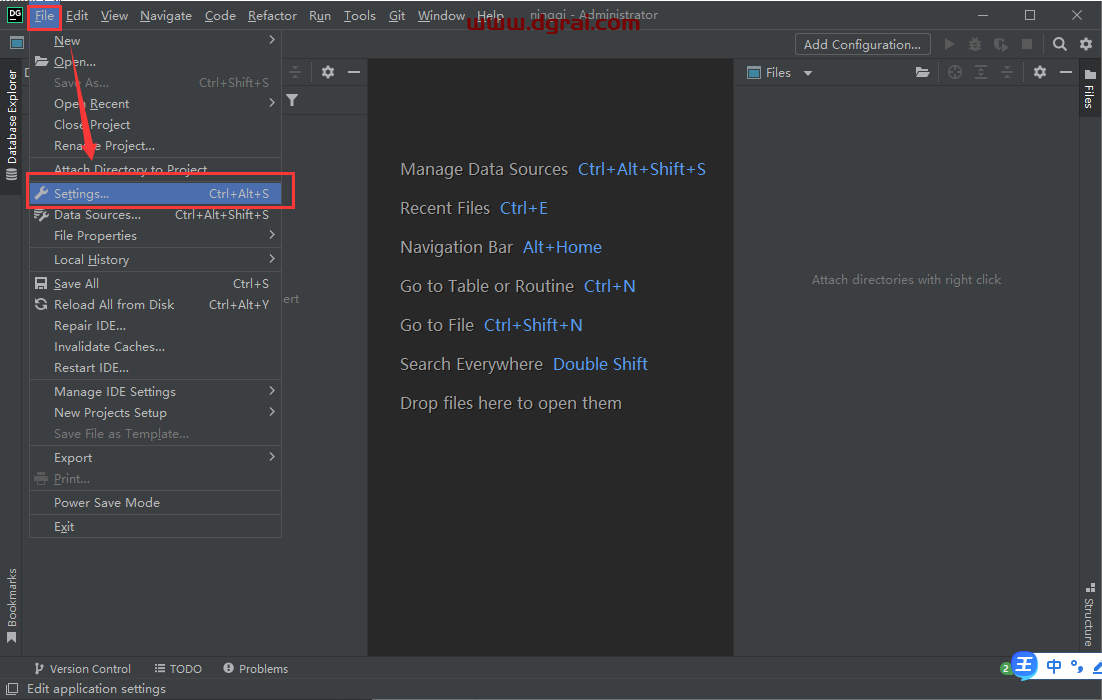Hide the Database Explorer panel

point(354,72)
